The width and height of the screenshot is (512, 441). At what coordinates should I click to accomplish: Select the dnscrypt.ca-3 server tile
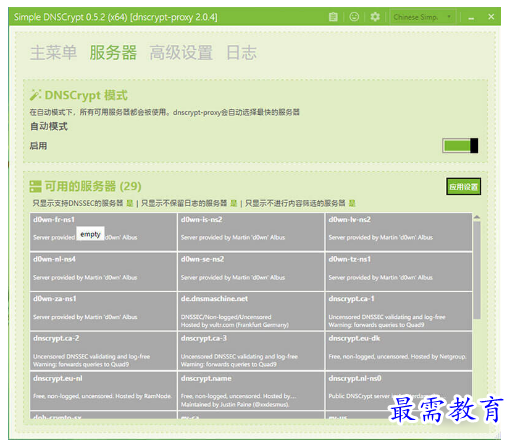click(x=251, y=351)
